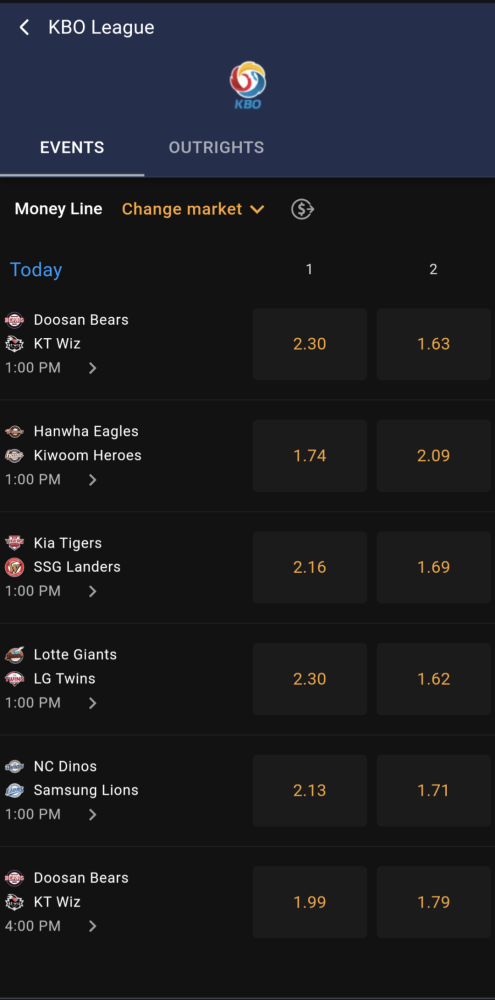The height and width of the screenshot is (1000, 495).
Task: Click the Lotte Giants team logo
Action: coord(14,655)
